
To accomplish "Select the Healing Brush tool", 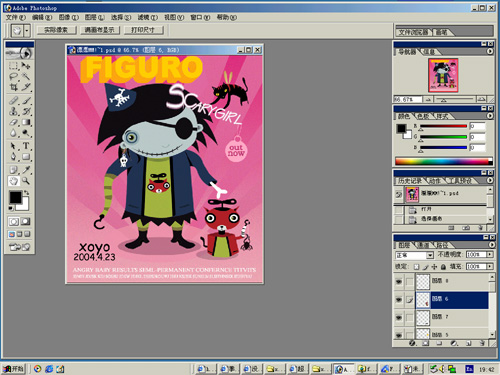I will point(13,100).
